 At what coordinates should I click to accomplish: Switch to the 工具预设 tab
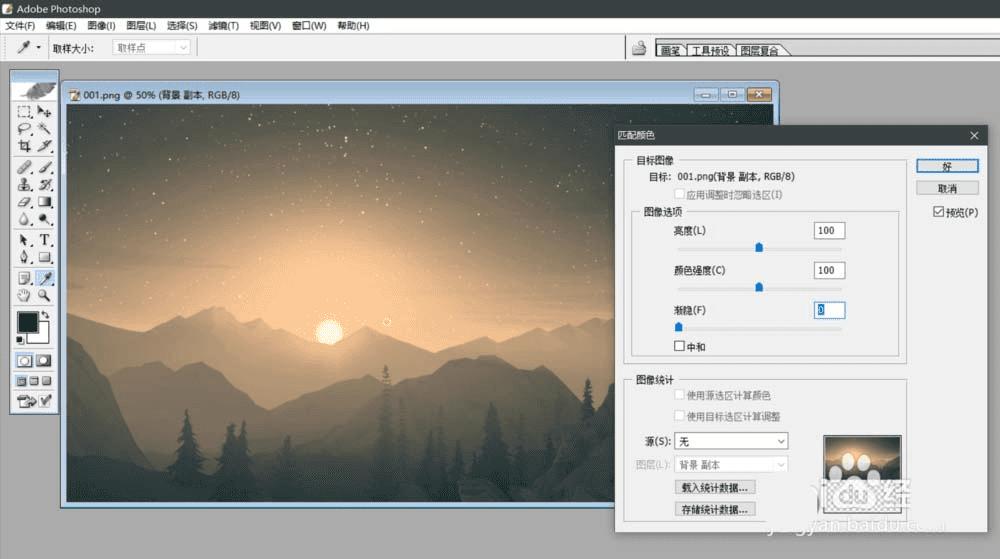click(x=710, y=50)
